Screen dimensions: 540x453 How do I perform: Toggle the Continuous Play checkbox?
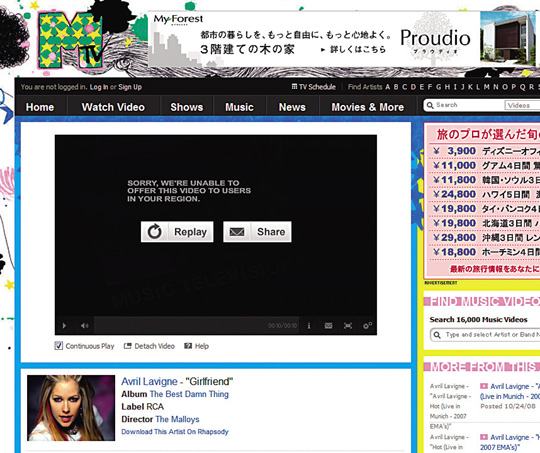click(x=59, y=346)
